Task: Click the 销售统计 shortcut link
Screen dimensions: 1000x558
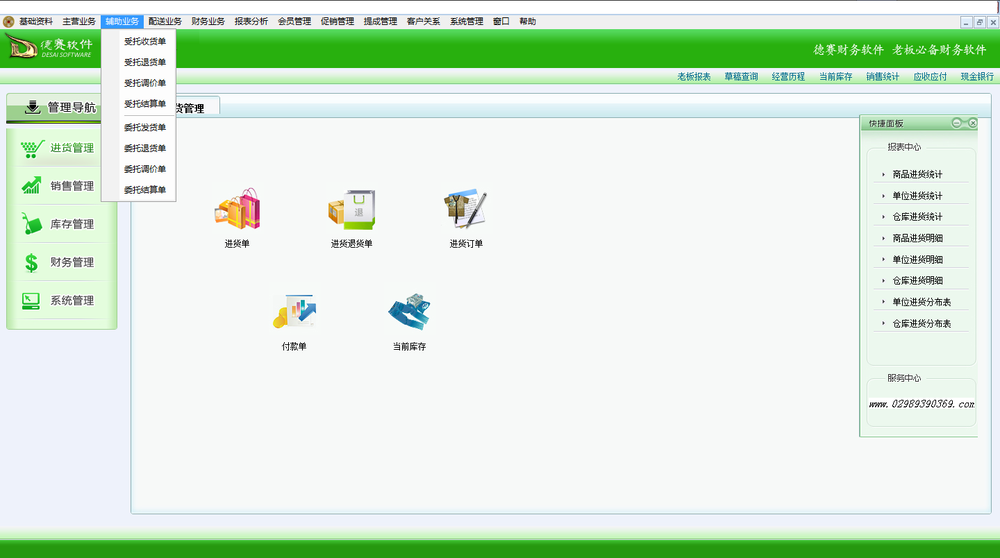Action: coord(883,77)
